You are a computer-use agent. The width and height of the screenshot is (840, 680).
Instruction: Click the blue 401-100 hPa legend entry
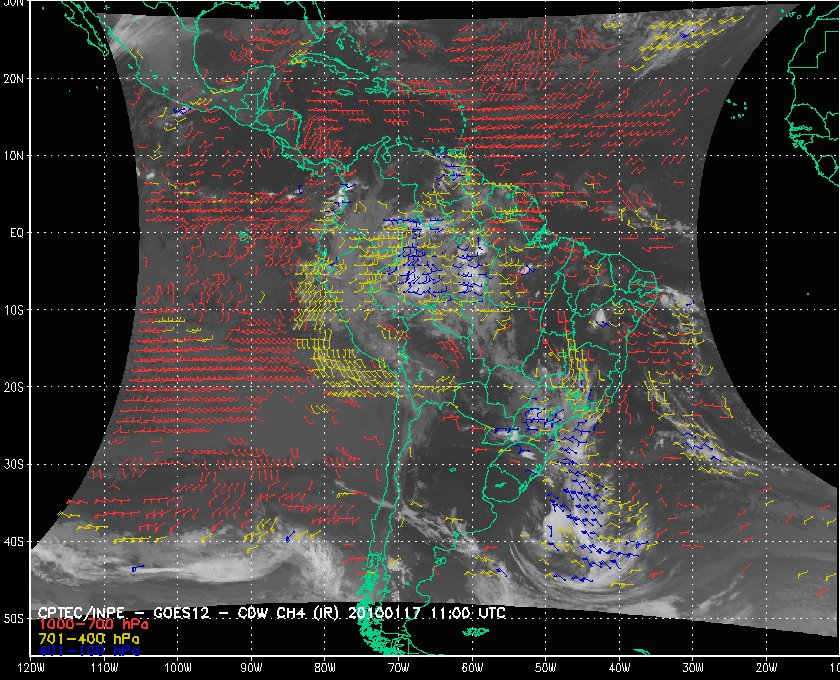click(x=89, y=651)
